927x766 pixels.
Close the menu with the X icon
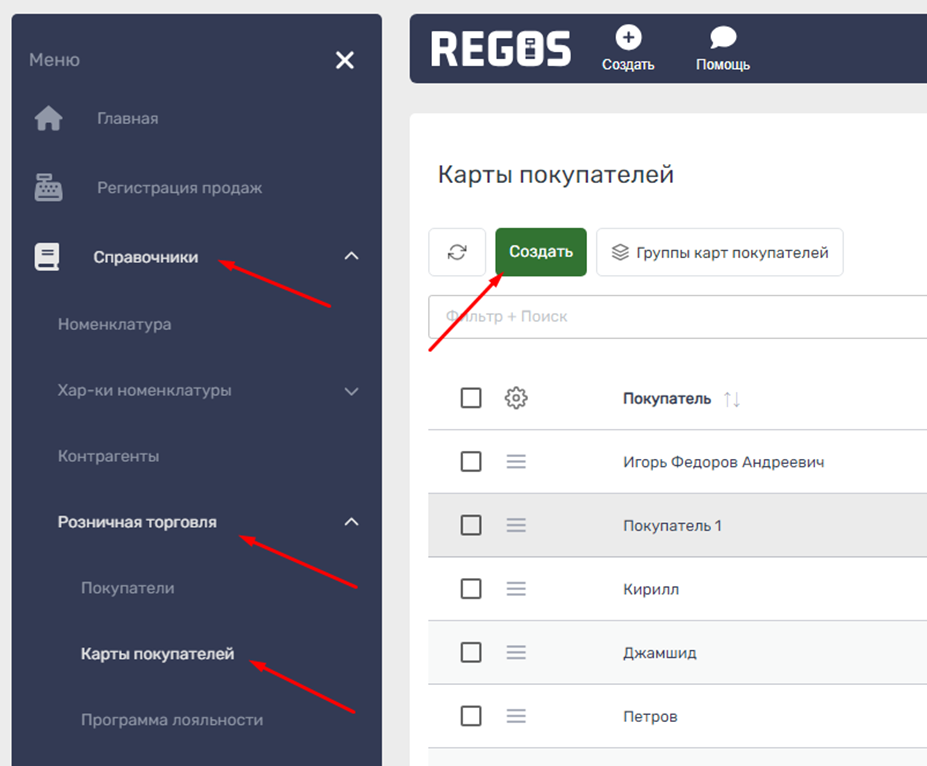[x=345, y=61]
